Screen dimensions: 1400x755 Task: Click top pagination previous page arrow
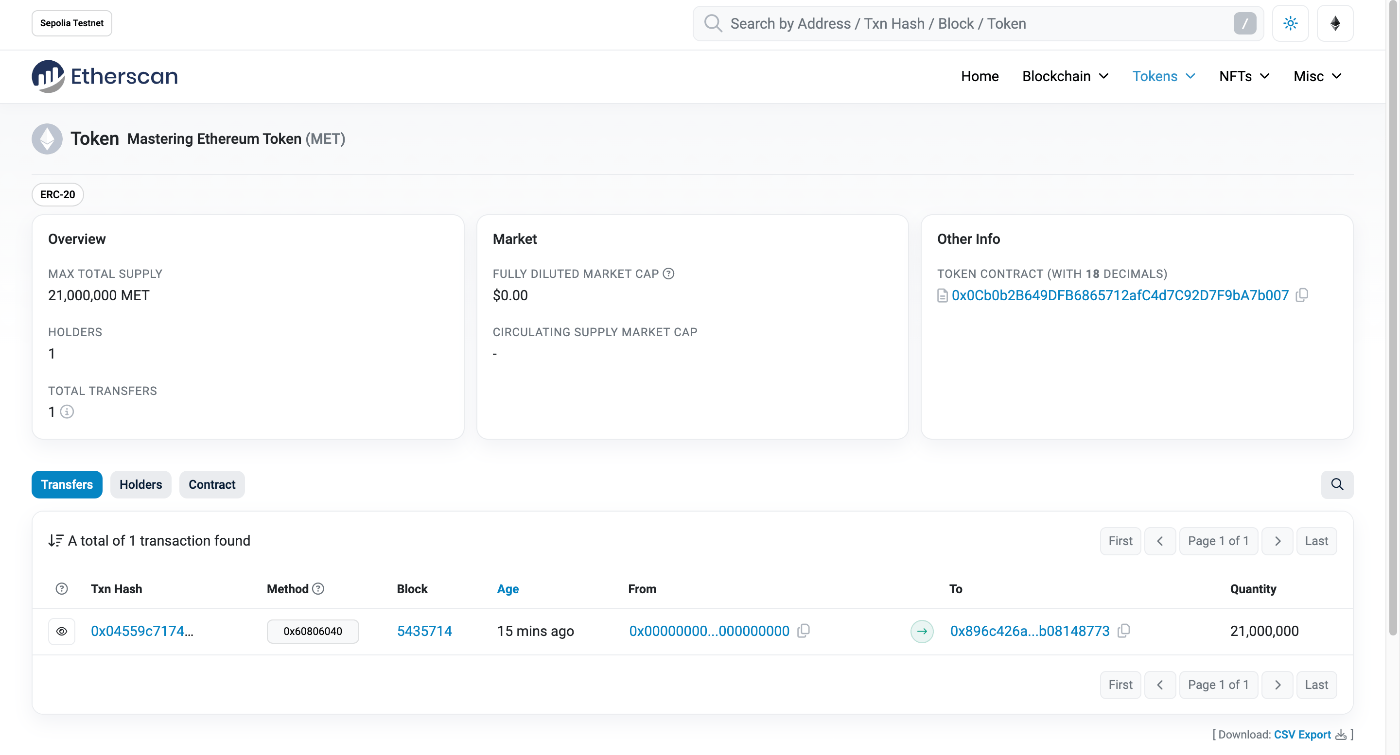[x=1160, y=541]
